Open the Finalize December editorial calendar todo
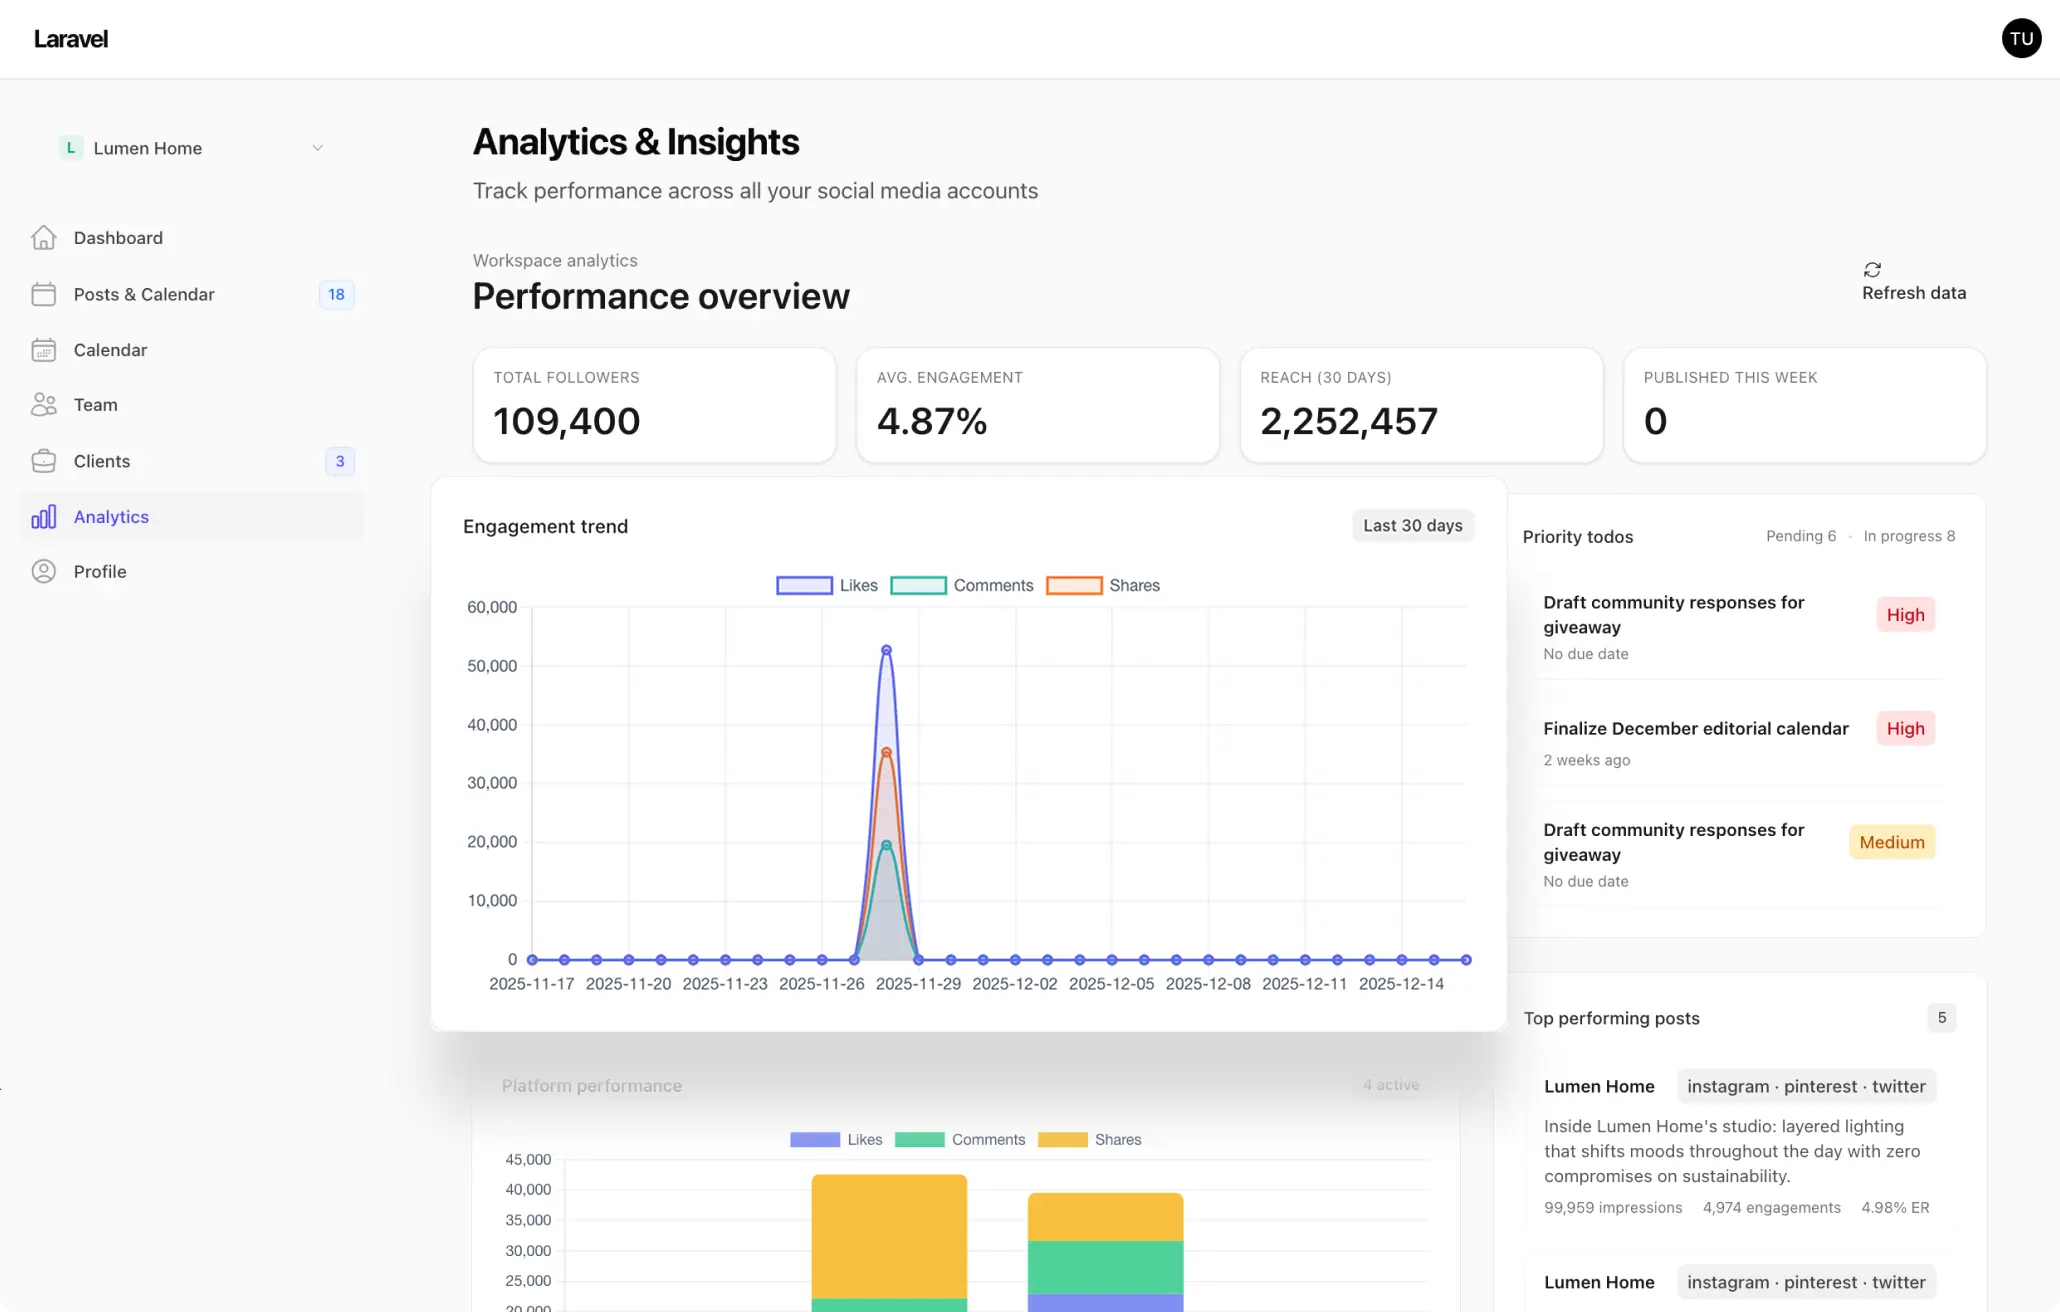Image resolution: width=2060 pixels, height=1312 pixels. [x=1695, y=728]
